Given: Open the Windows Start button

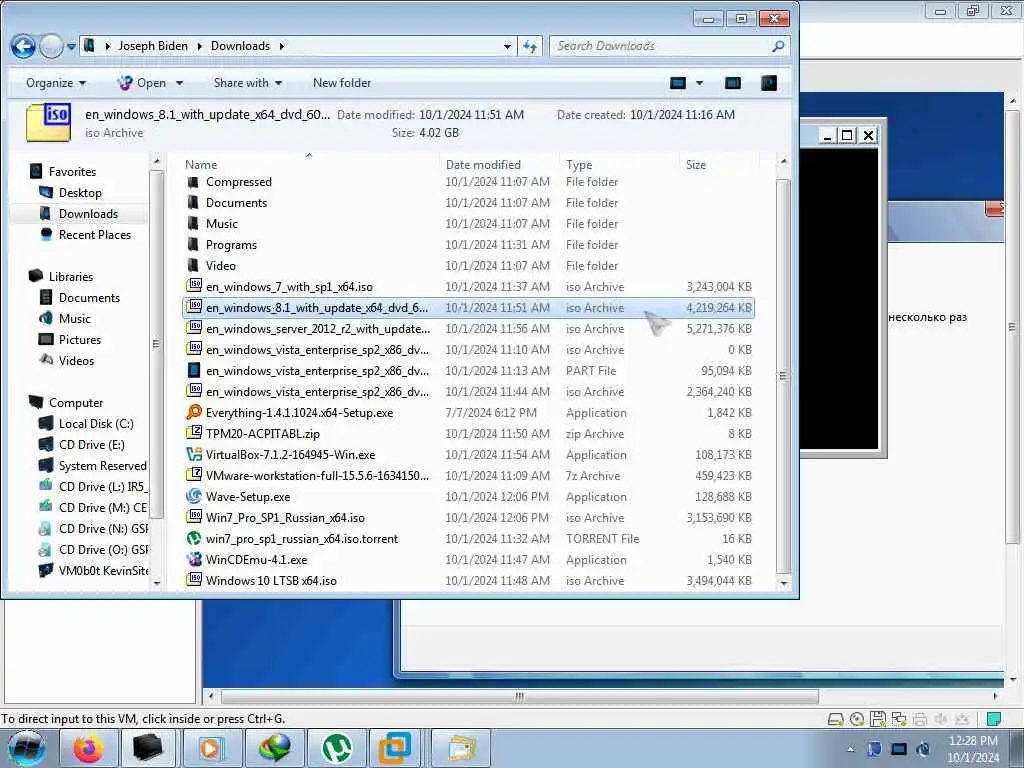Looking at the screenshot, I should [26, 748].
